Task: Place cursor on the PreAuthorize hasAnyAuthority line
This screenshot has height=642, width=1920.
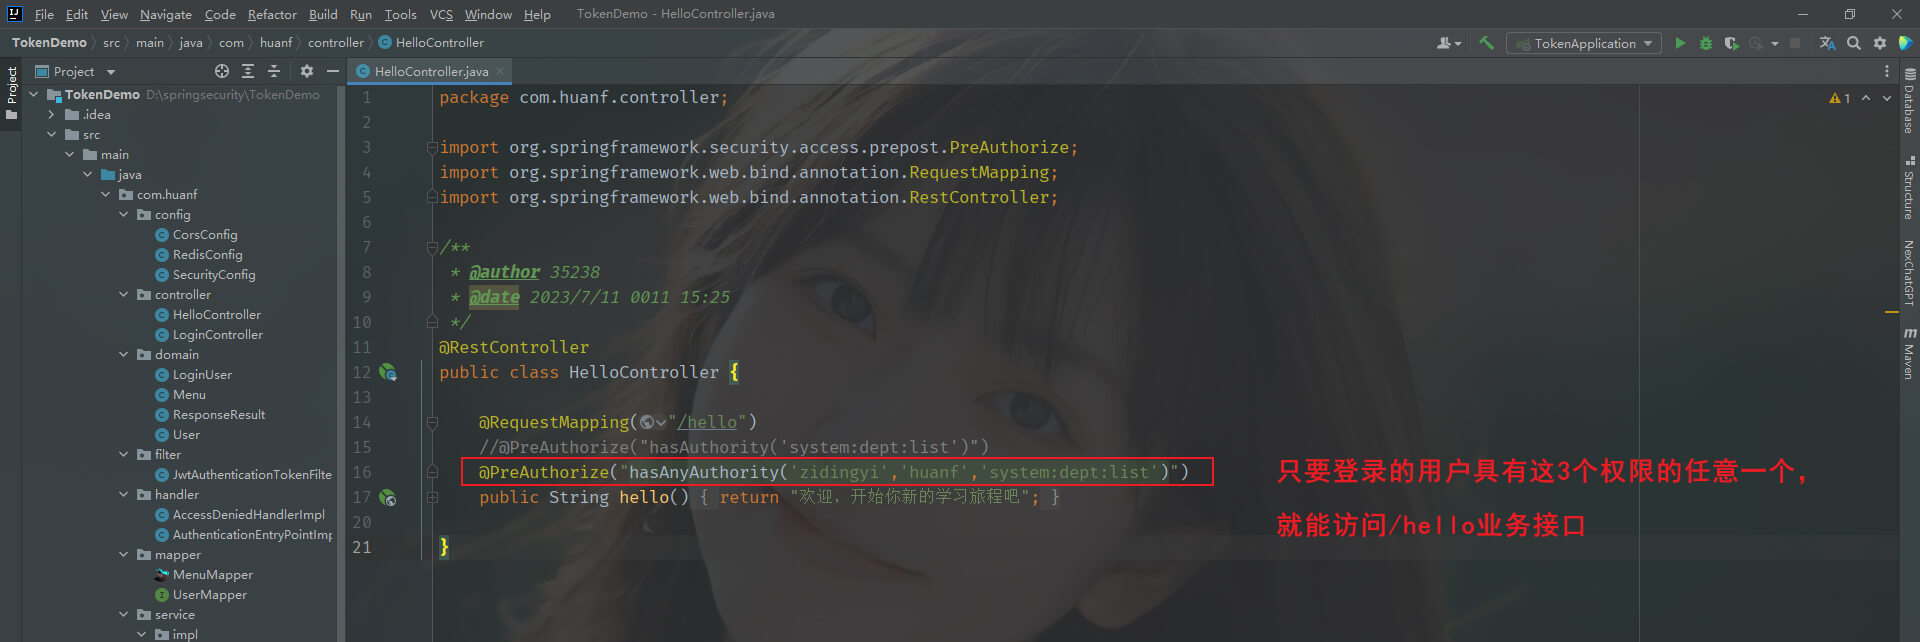Action: (834, 472)
